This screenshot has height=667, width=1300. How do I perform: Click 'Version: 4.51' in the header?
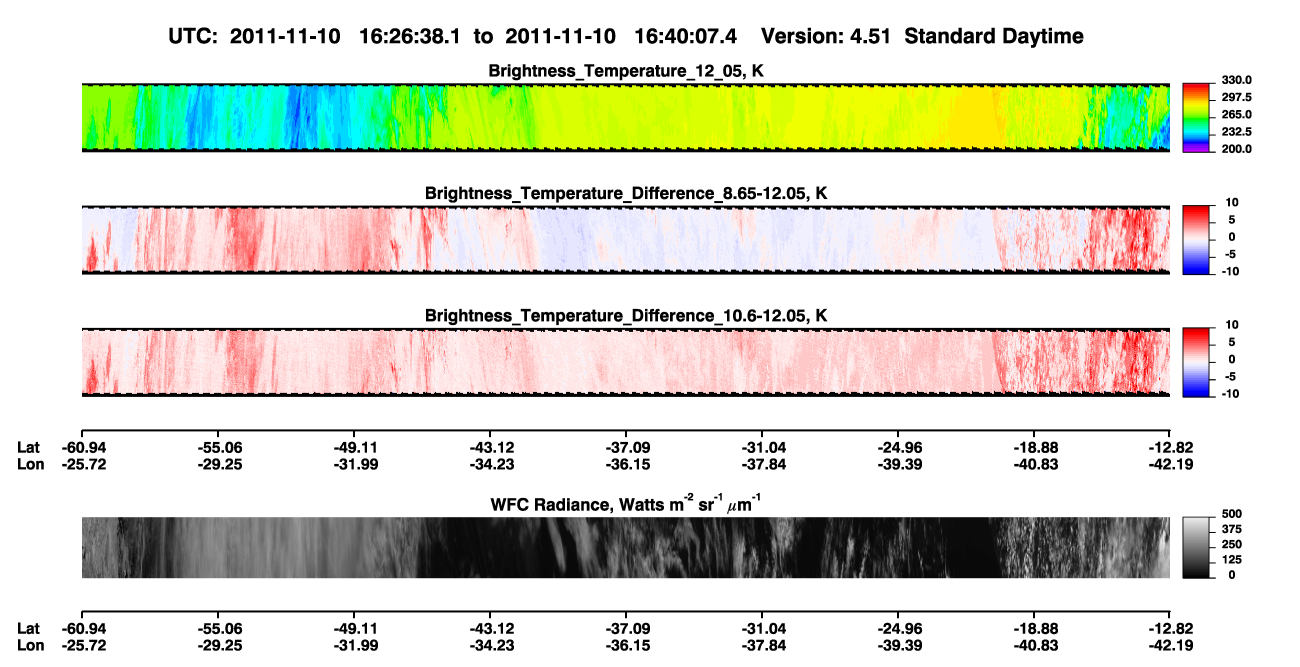(x=827, y=36)
